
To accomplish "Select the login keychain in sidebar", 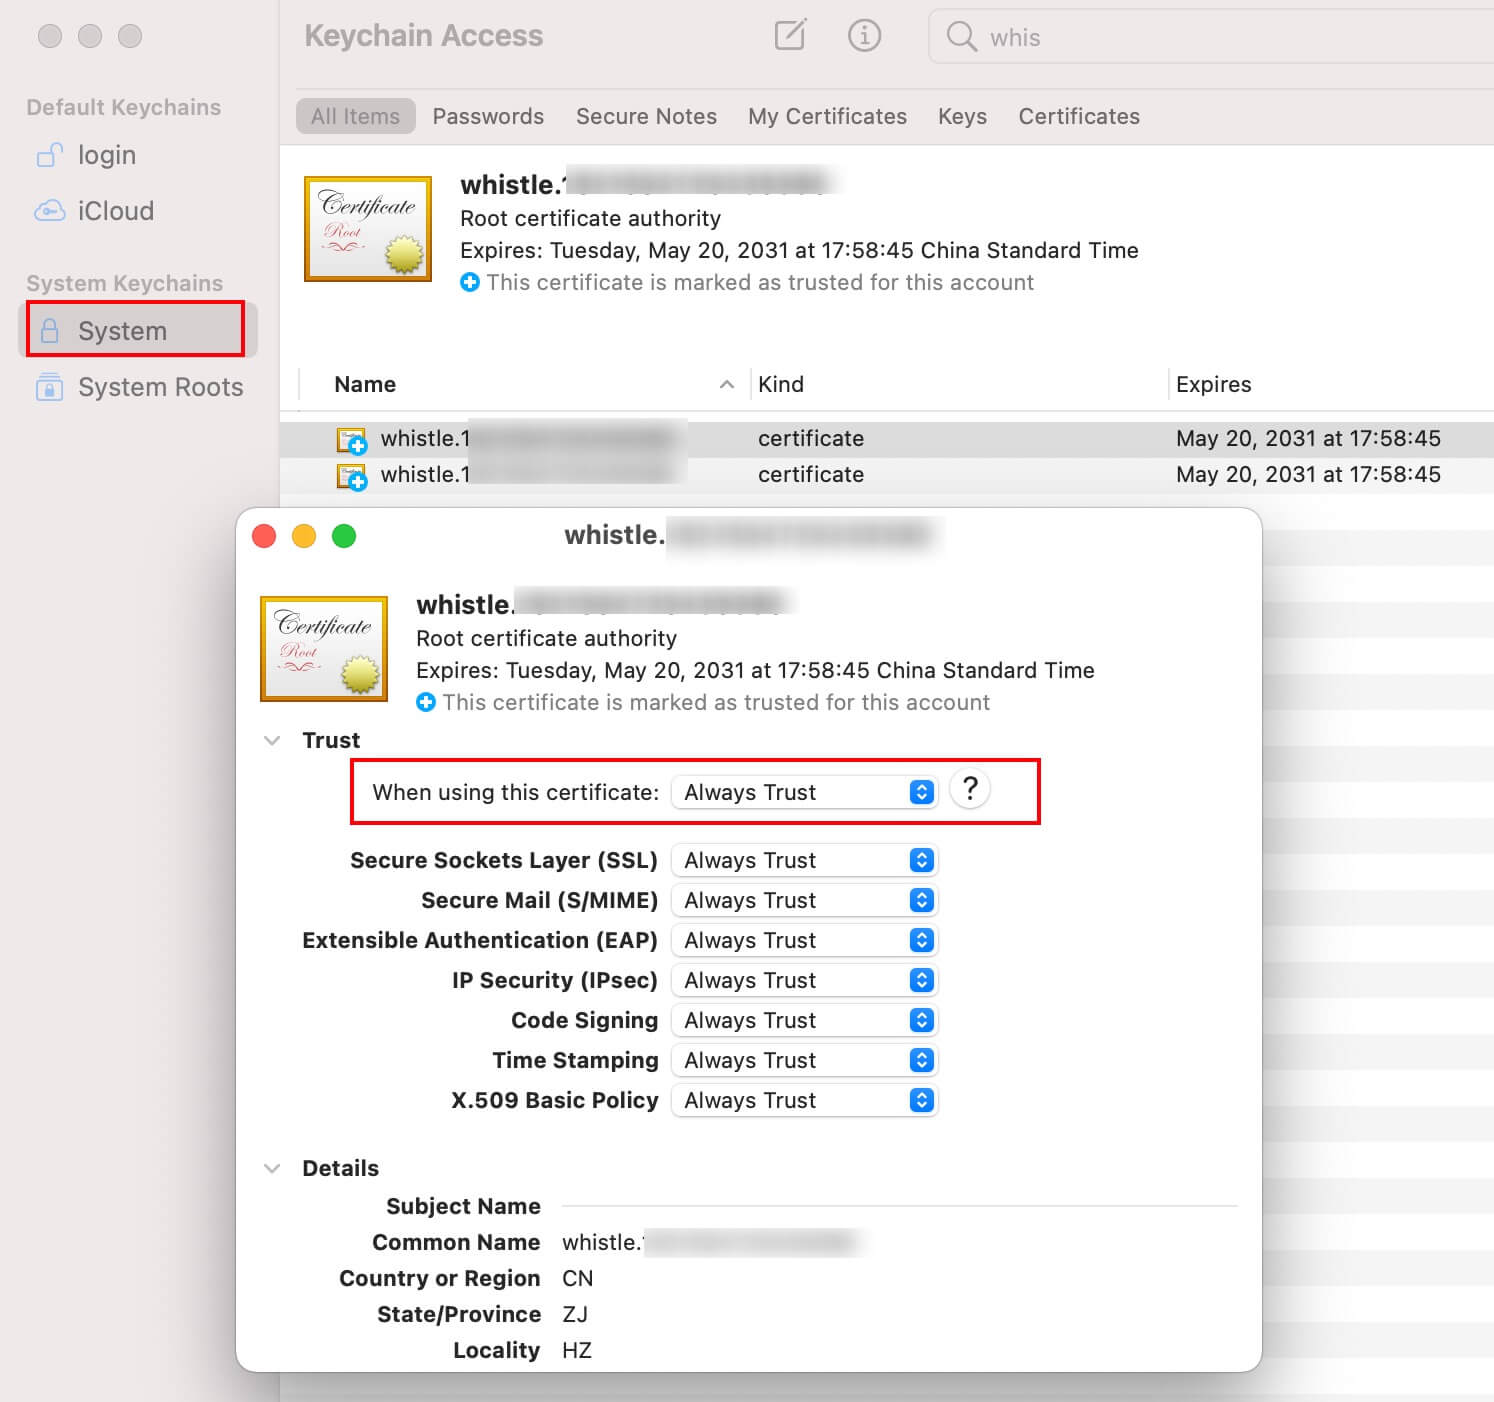I will coord(138,155).
